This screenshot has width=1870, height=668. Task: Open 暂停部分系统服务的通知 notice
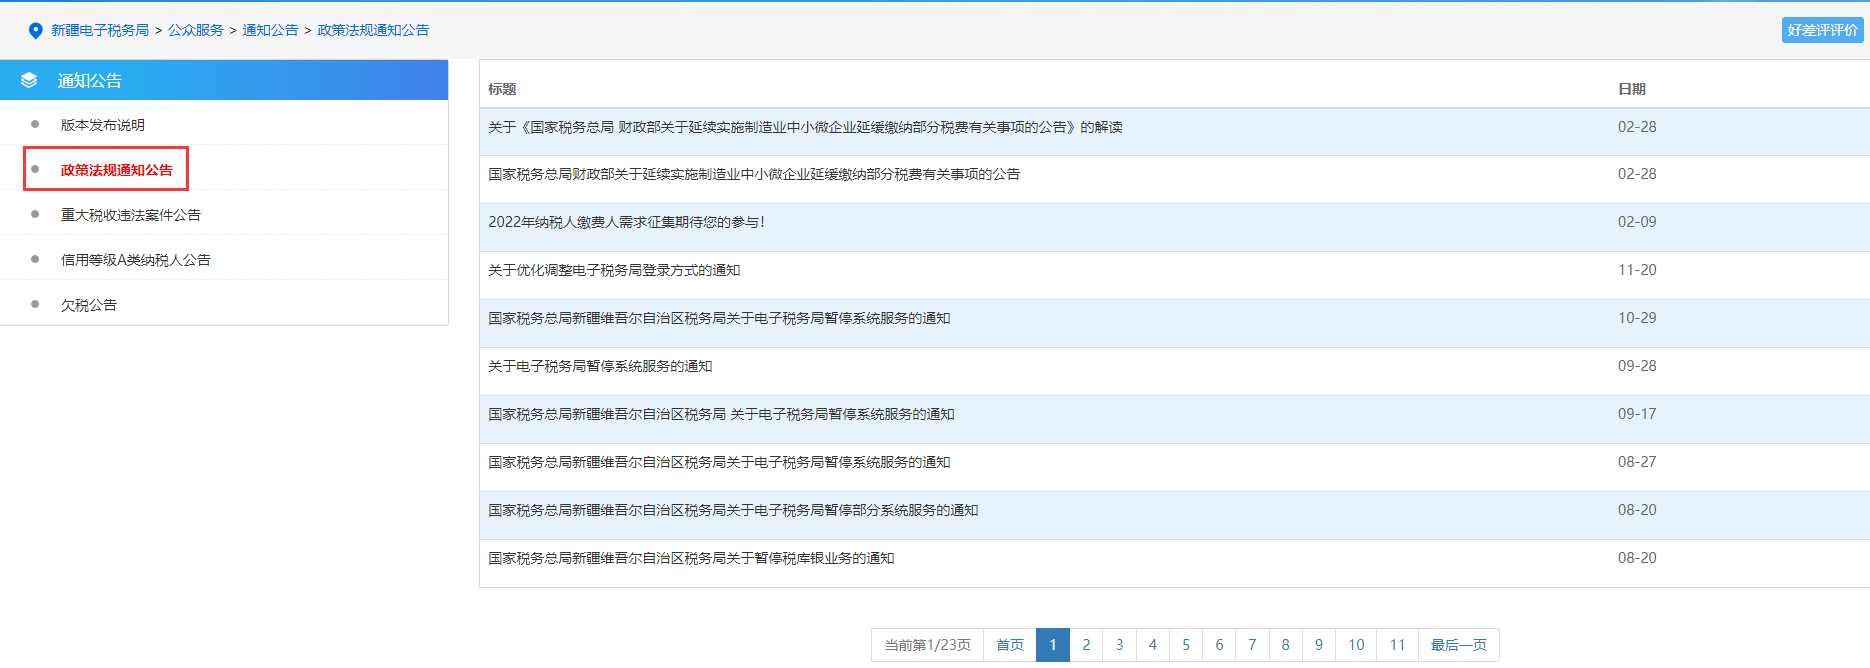[733, 510]
